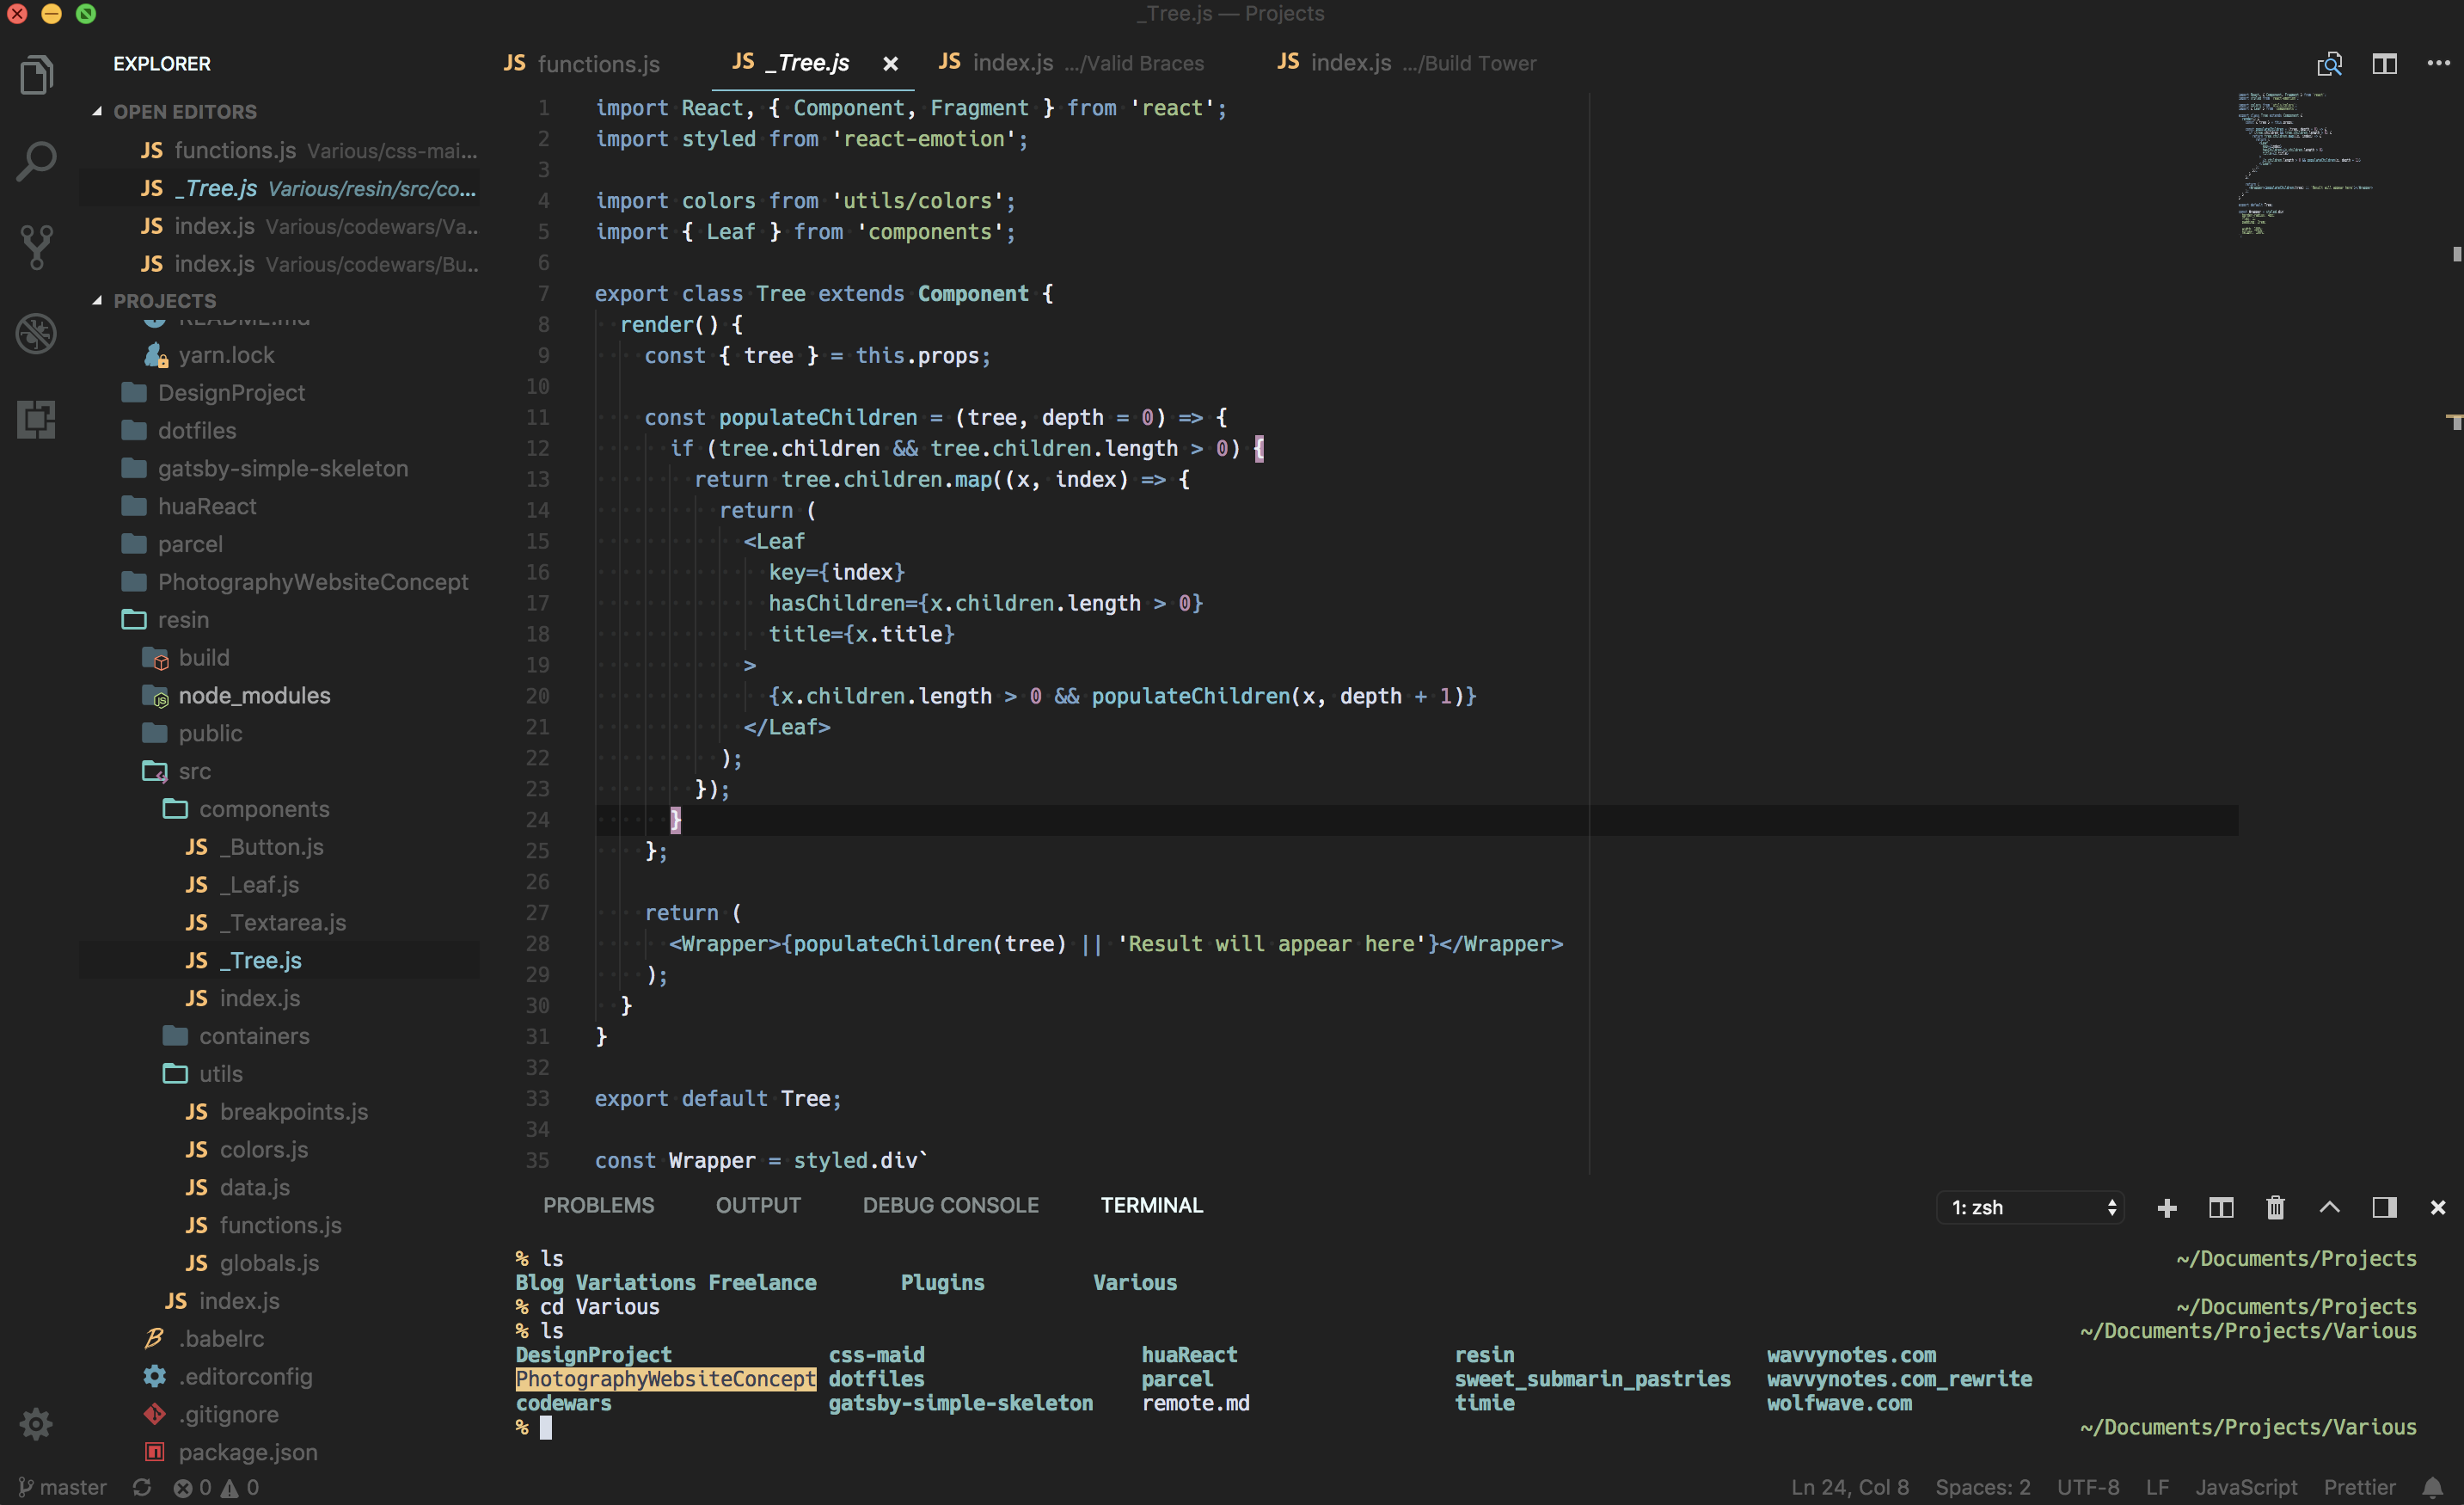Open notifications bell in status bar
2464x1505 pixels.
click(x=2432, y=1487)
